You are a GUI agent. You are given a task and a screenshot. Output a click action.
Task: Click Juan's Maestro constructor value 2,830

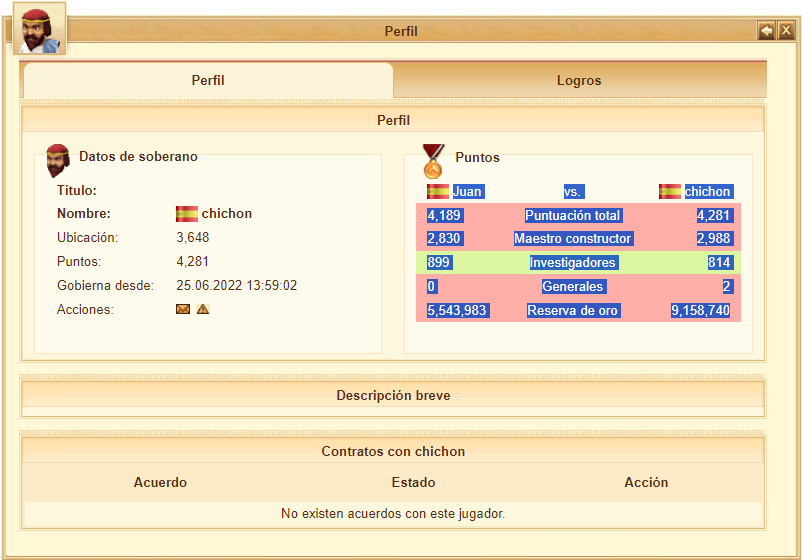[444, 238]
